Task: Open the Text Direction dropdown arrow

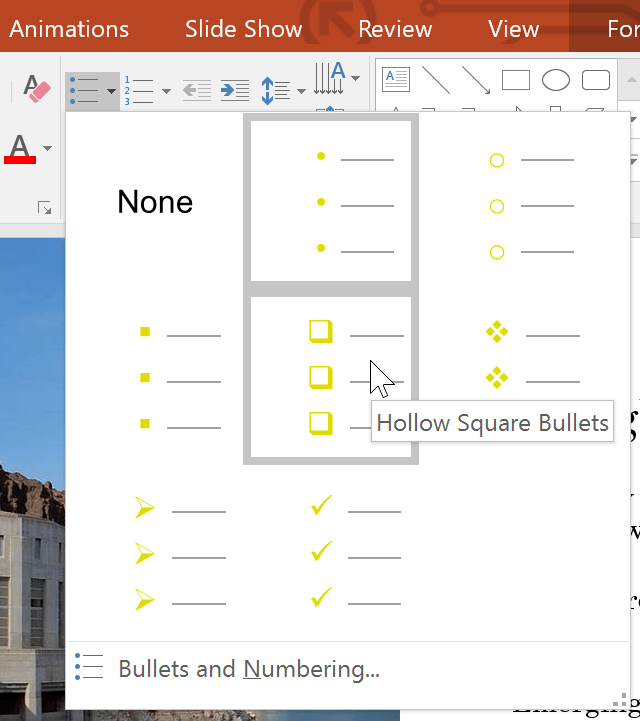Action: pos(355,78)
